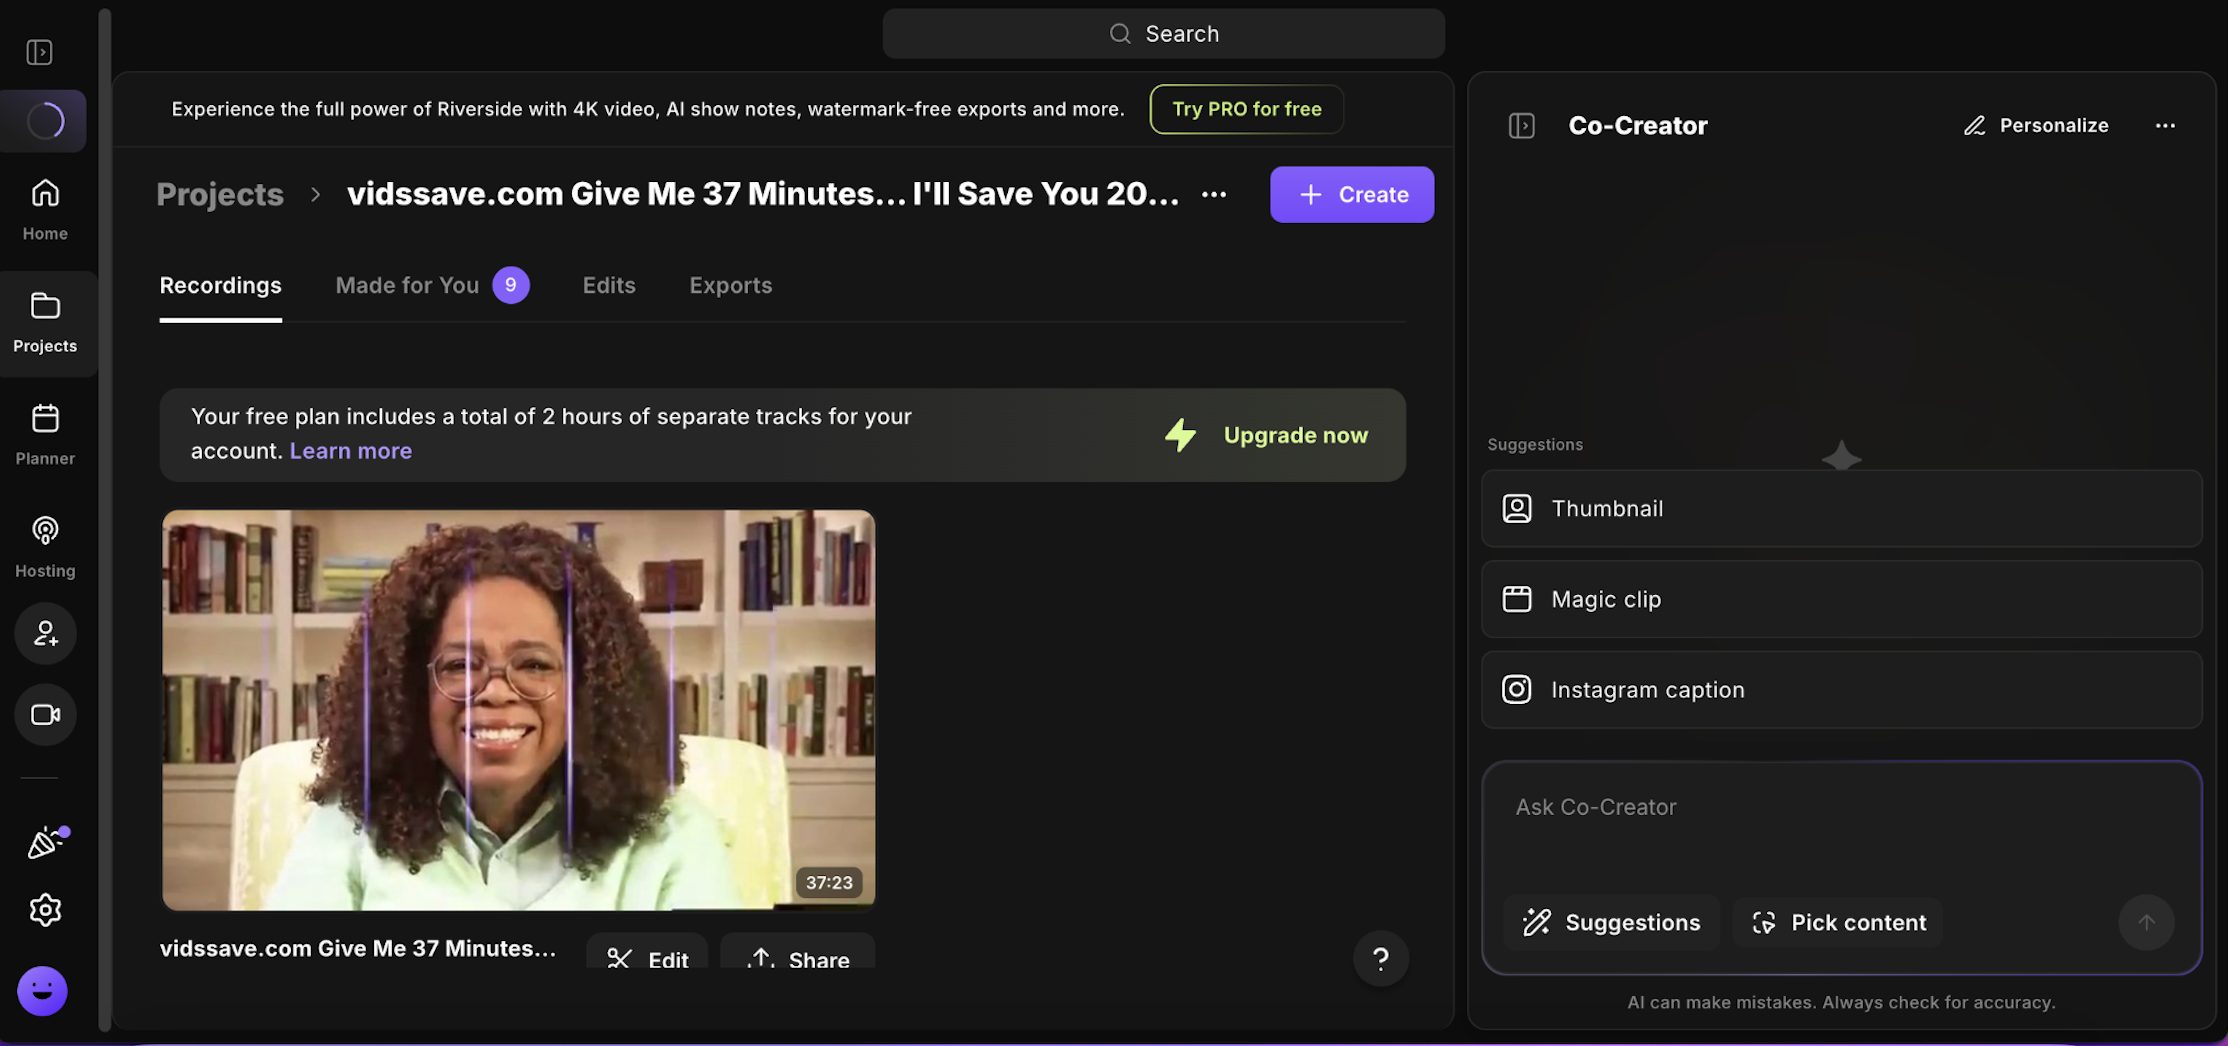
Task: Open the Learn more link
Action: point(351,451)
